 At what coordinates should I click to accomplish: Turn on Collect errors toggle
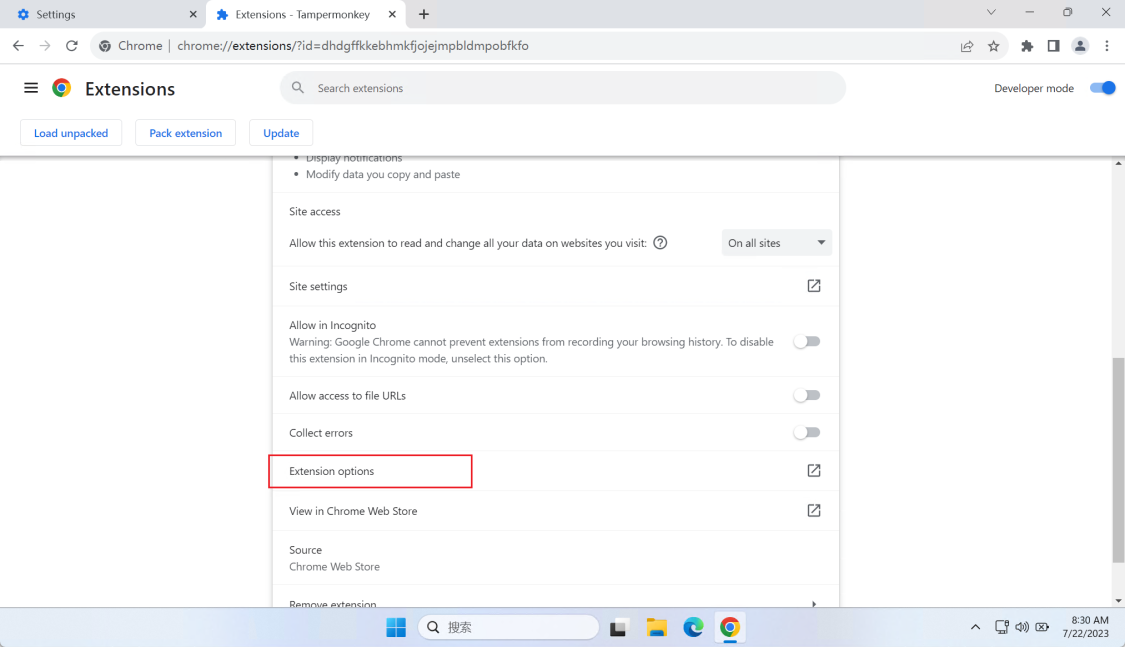click(806, 433)
